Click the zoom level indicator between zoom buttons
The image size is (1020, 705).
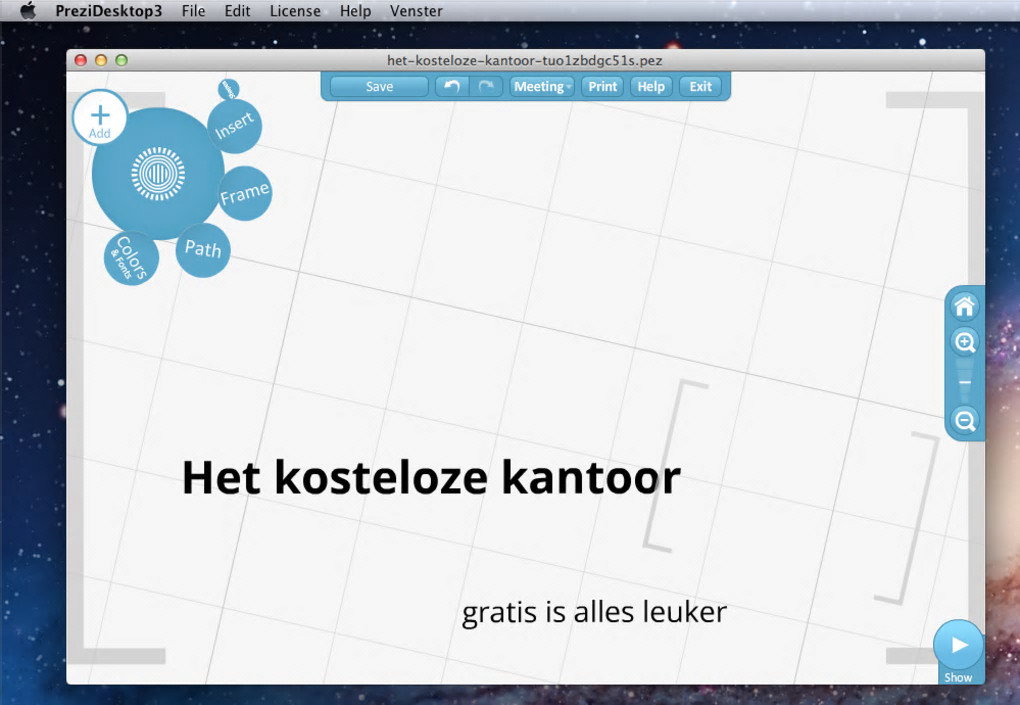pyautogui.click(x=965, y=382)
